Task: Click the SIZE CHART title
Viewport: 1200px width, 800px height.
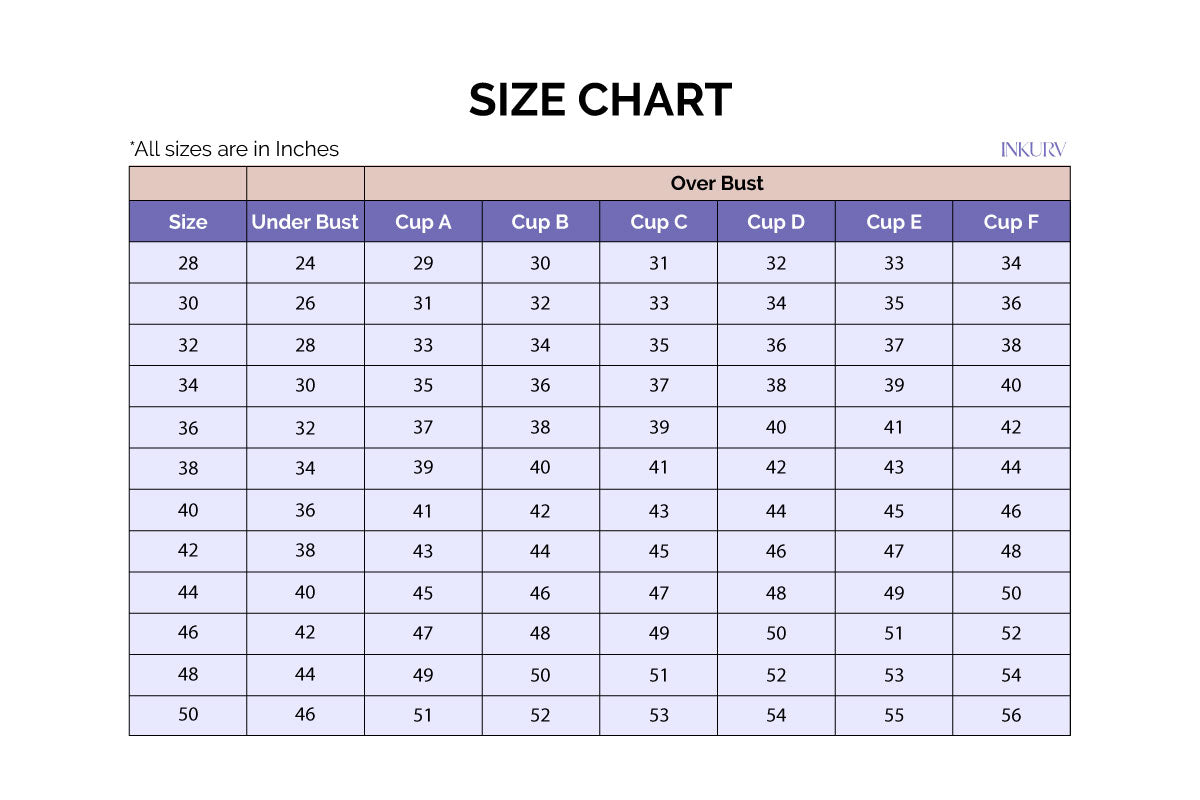Action: click(x=600, y=100)
